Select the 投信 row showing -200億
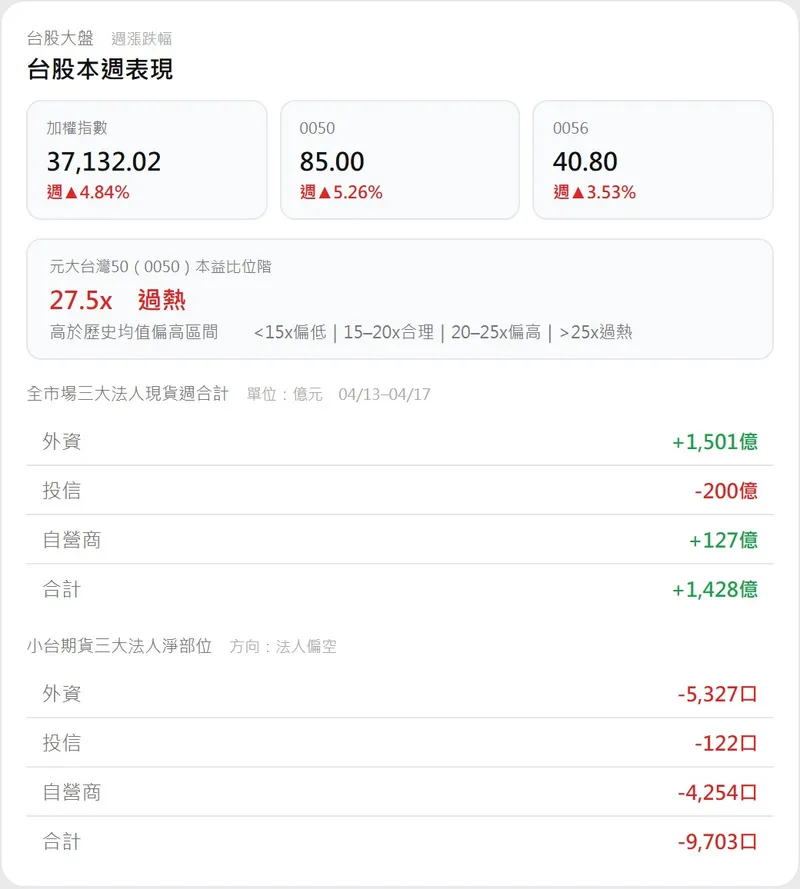The height and width of the screenshot is (889, 800). 400,490
